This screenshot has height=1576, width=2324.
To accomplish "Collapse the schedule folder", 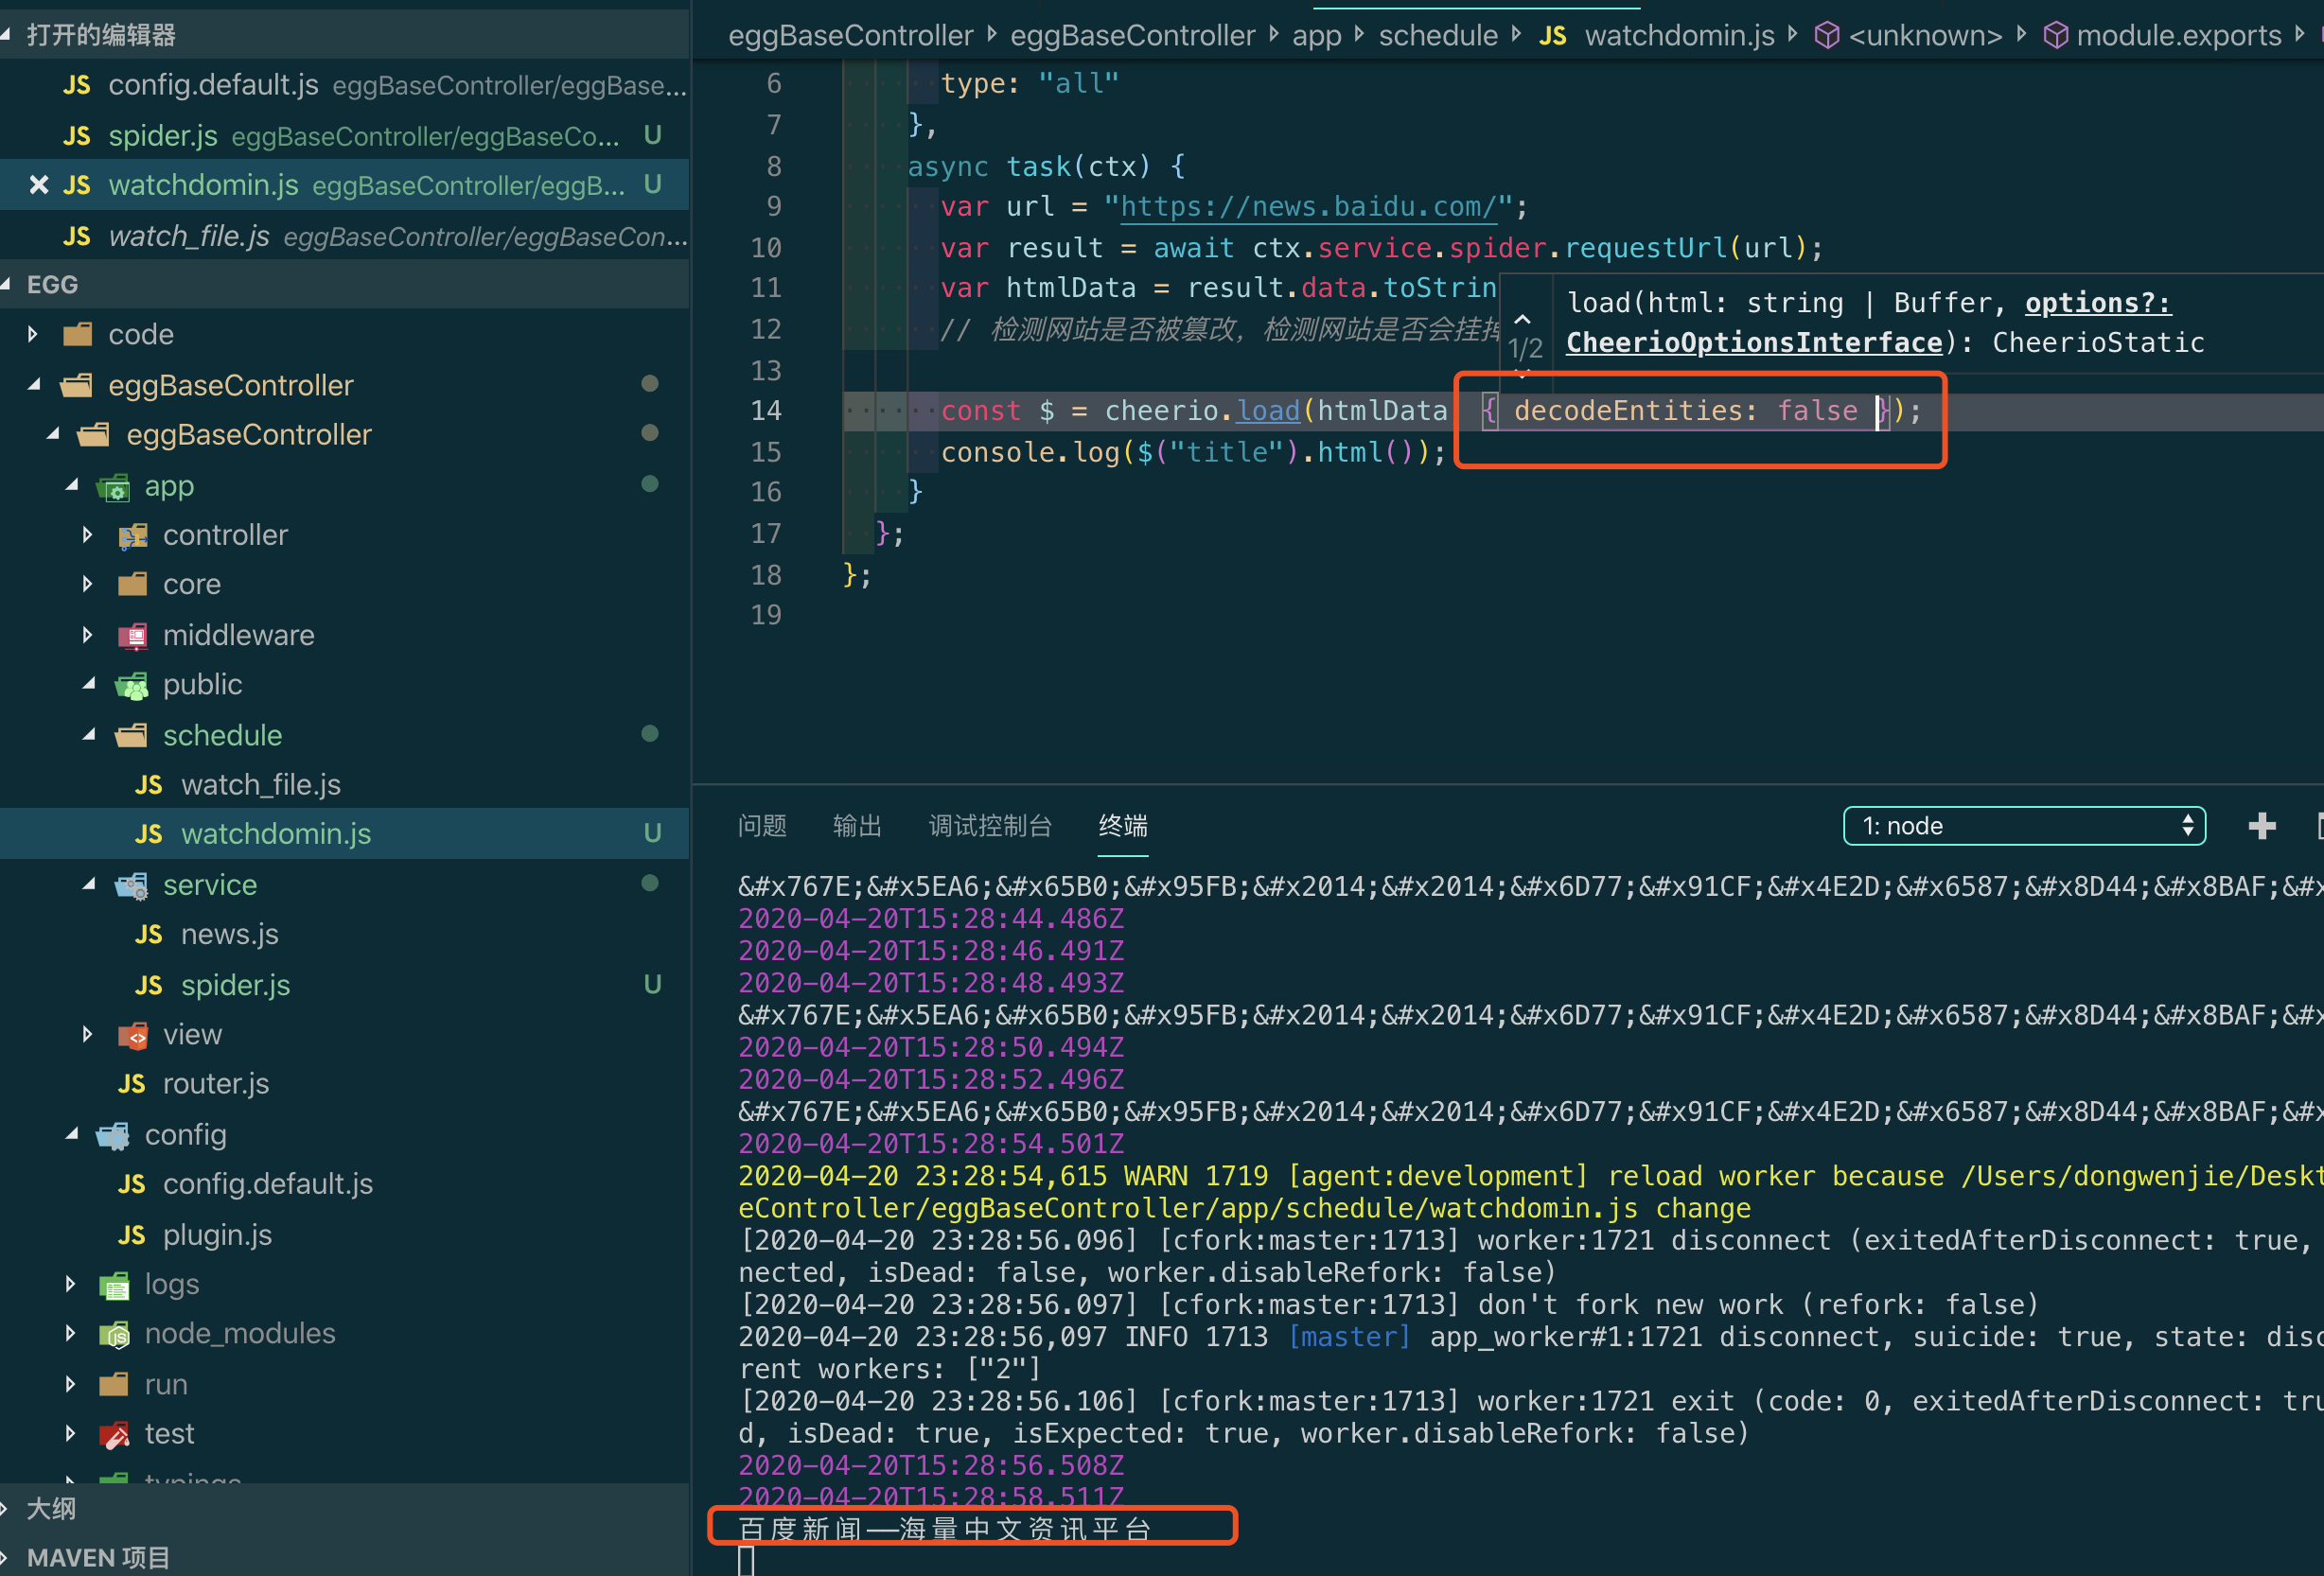I will point(88,735).
